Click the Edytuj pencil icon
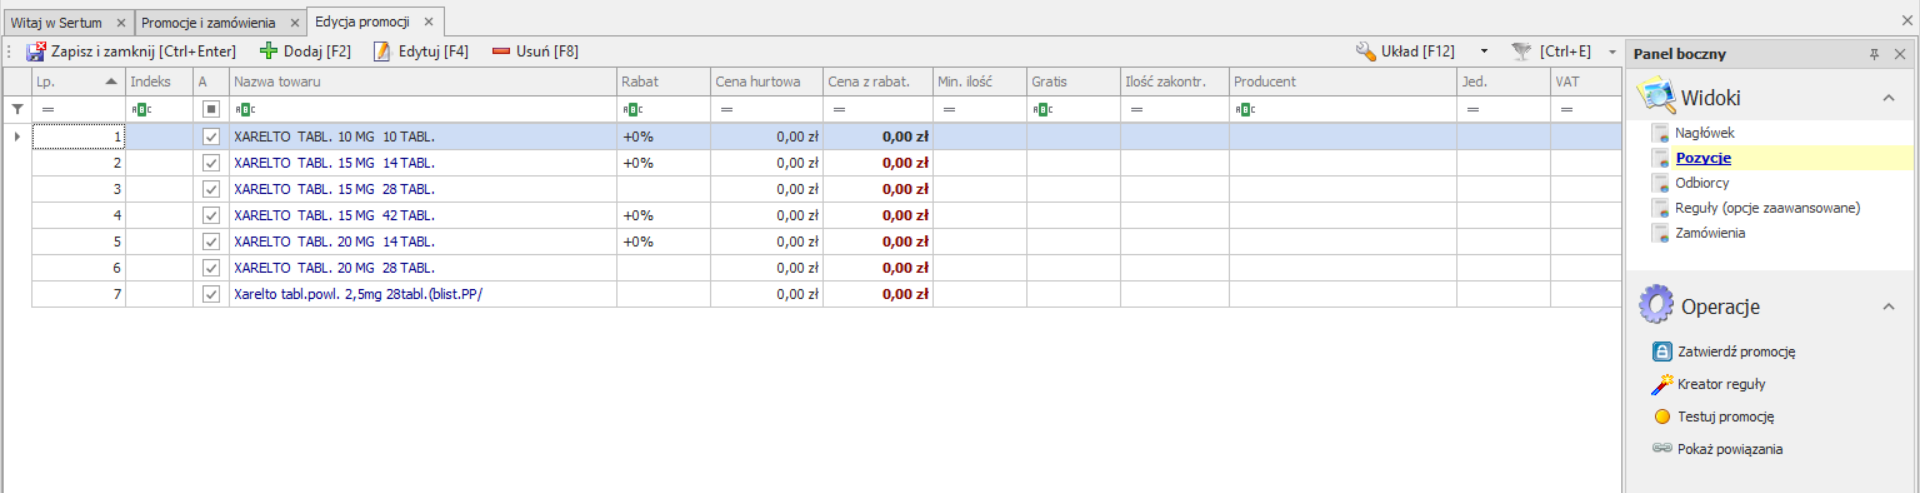Screen dimensions: 1920x493 382,51
